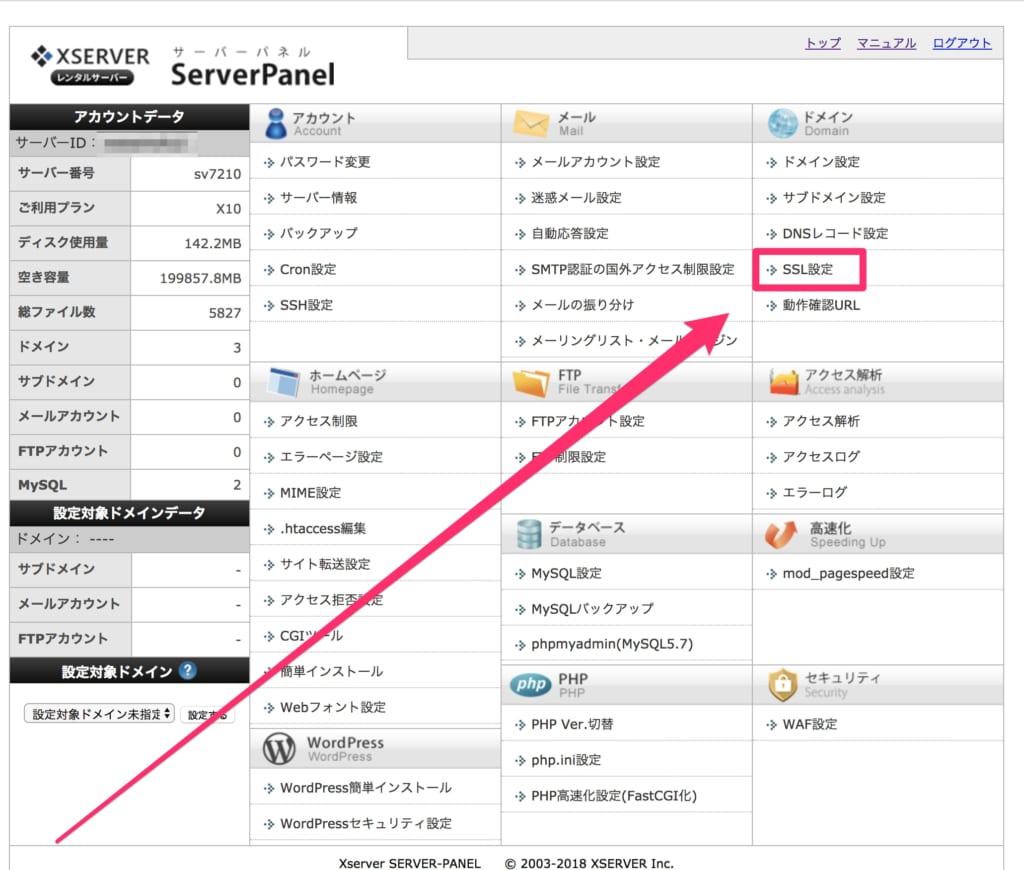
Task: Open php.ini設定
Action: pos(566,760)
